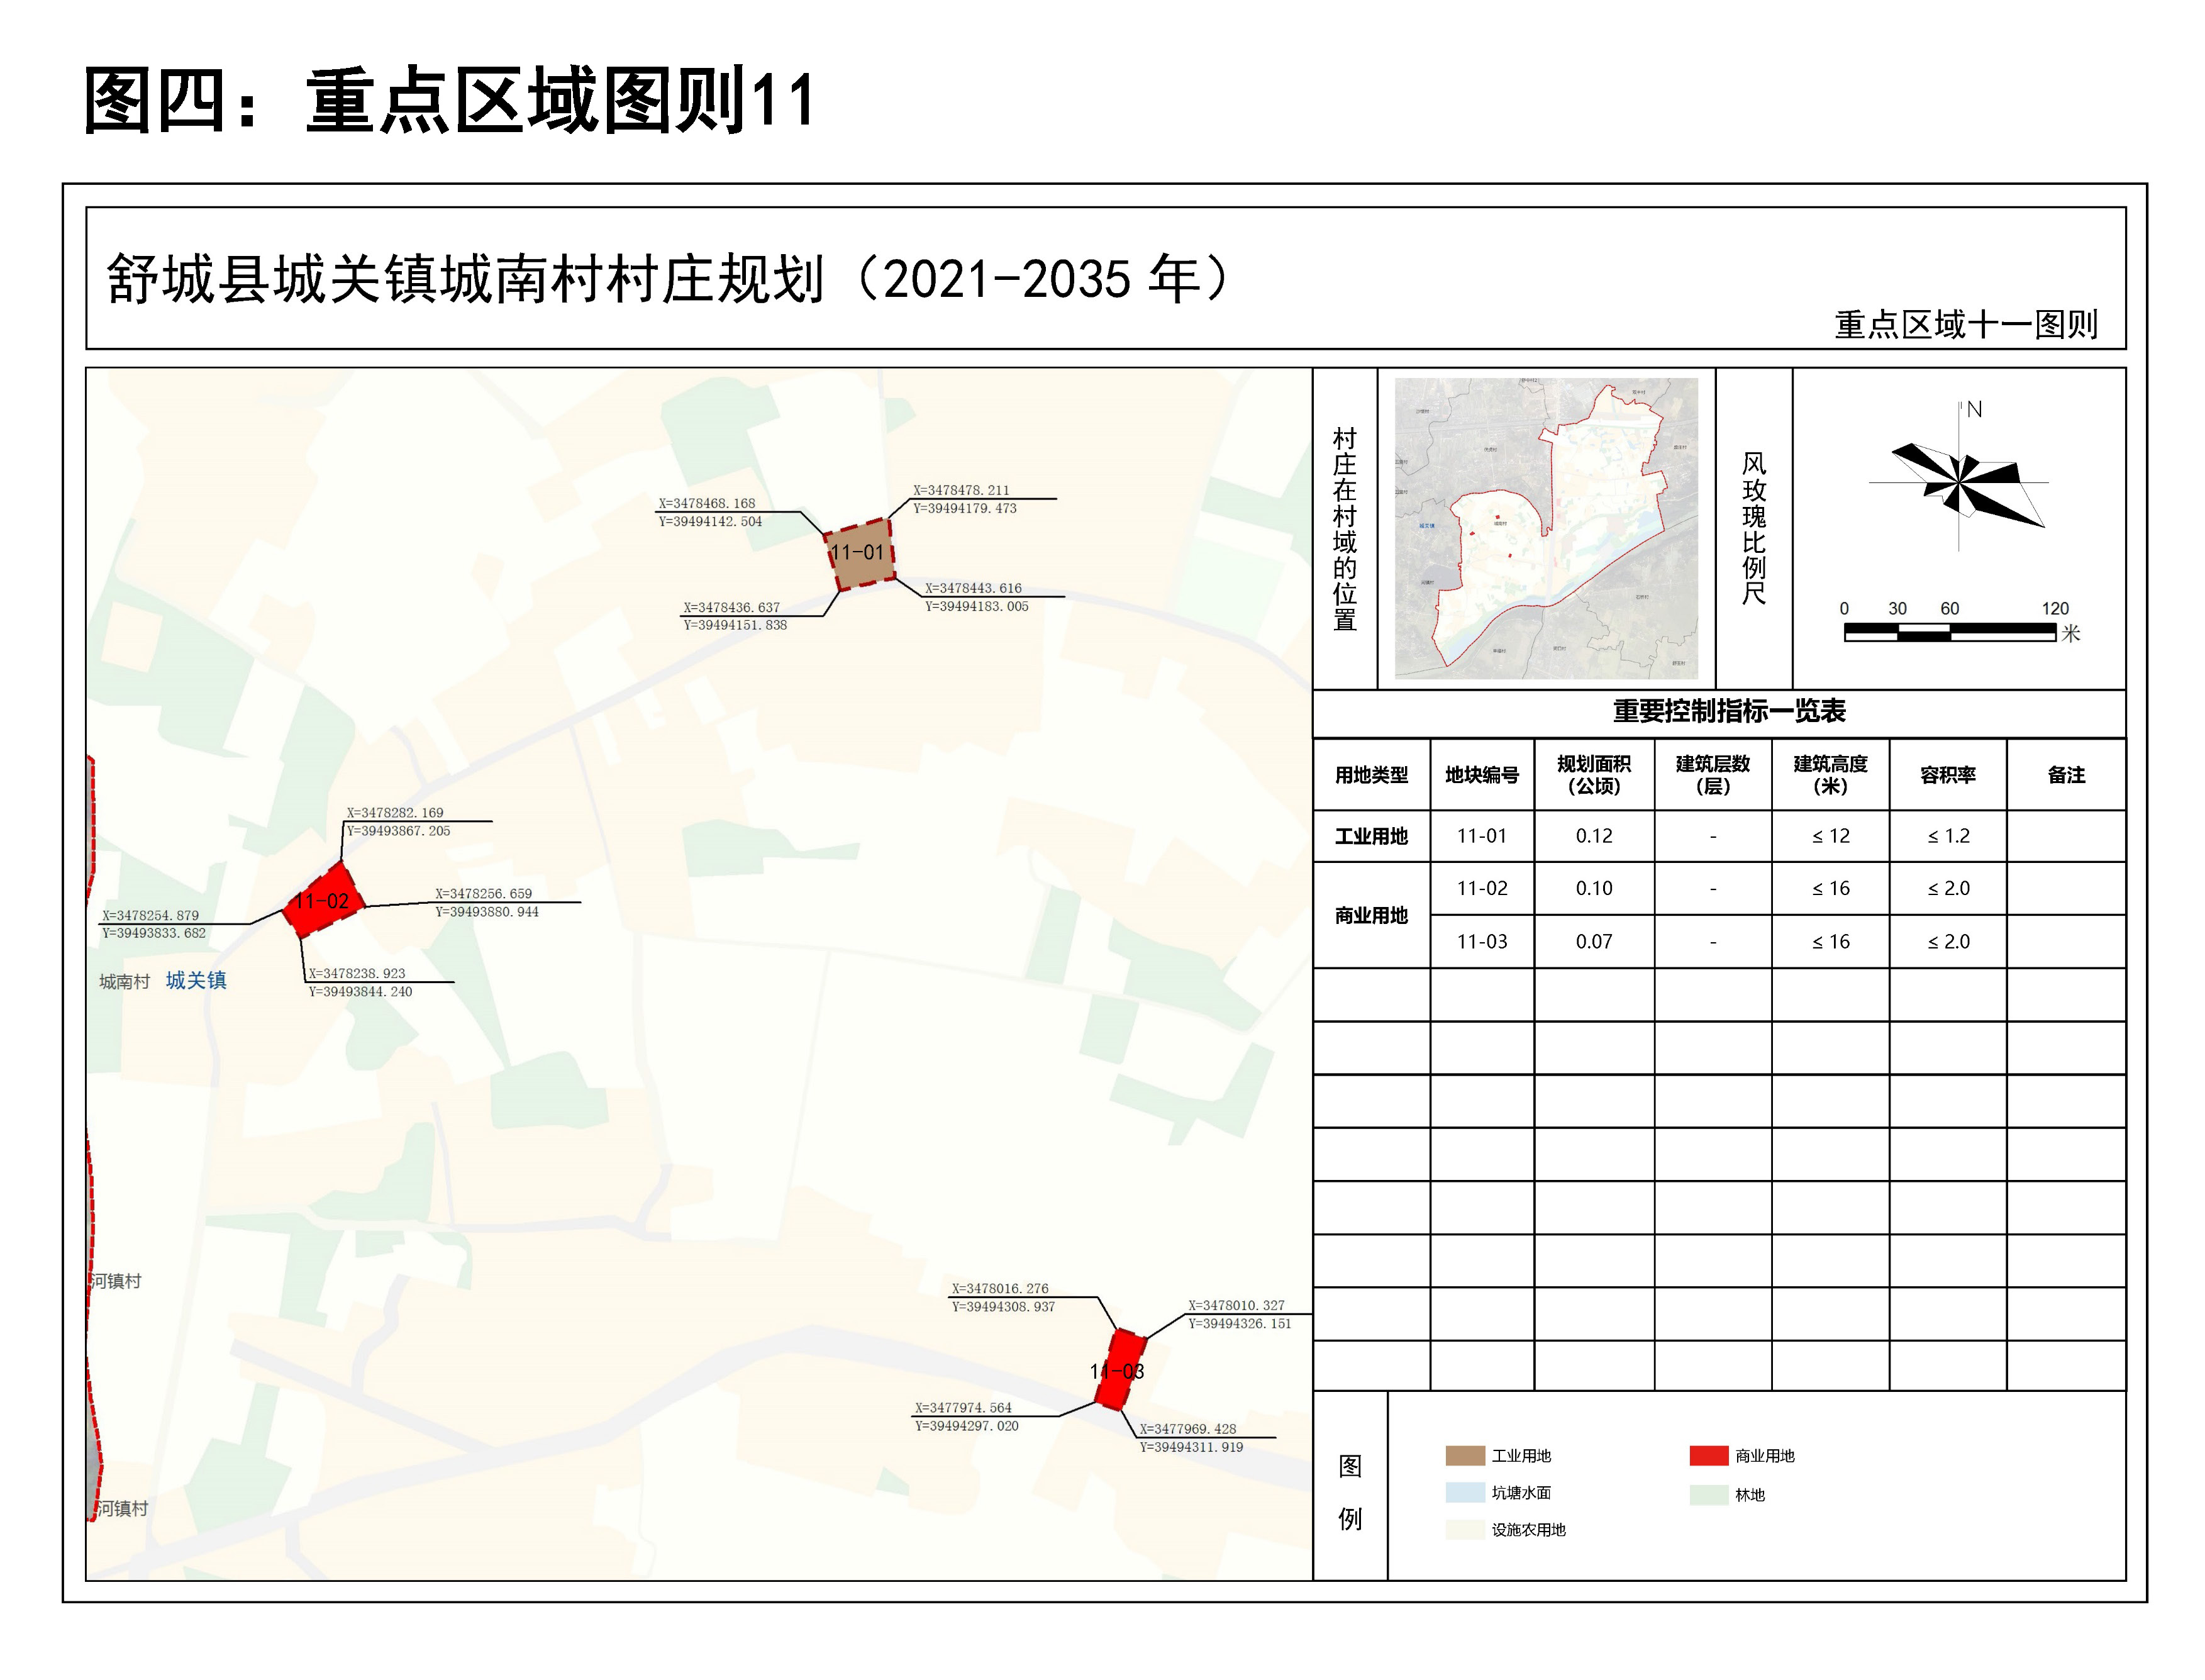Image resolution: width=2205 pixels, height=1680 pixels.
Task: Click the coordinate label X=3478468.168
Action: click(706, 503)
